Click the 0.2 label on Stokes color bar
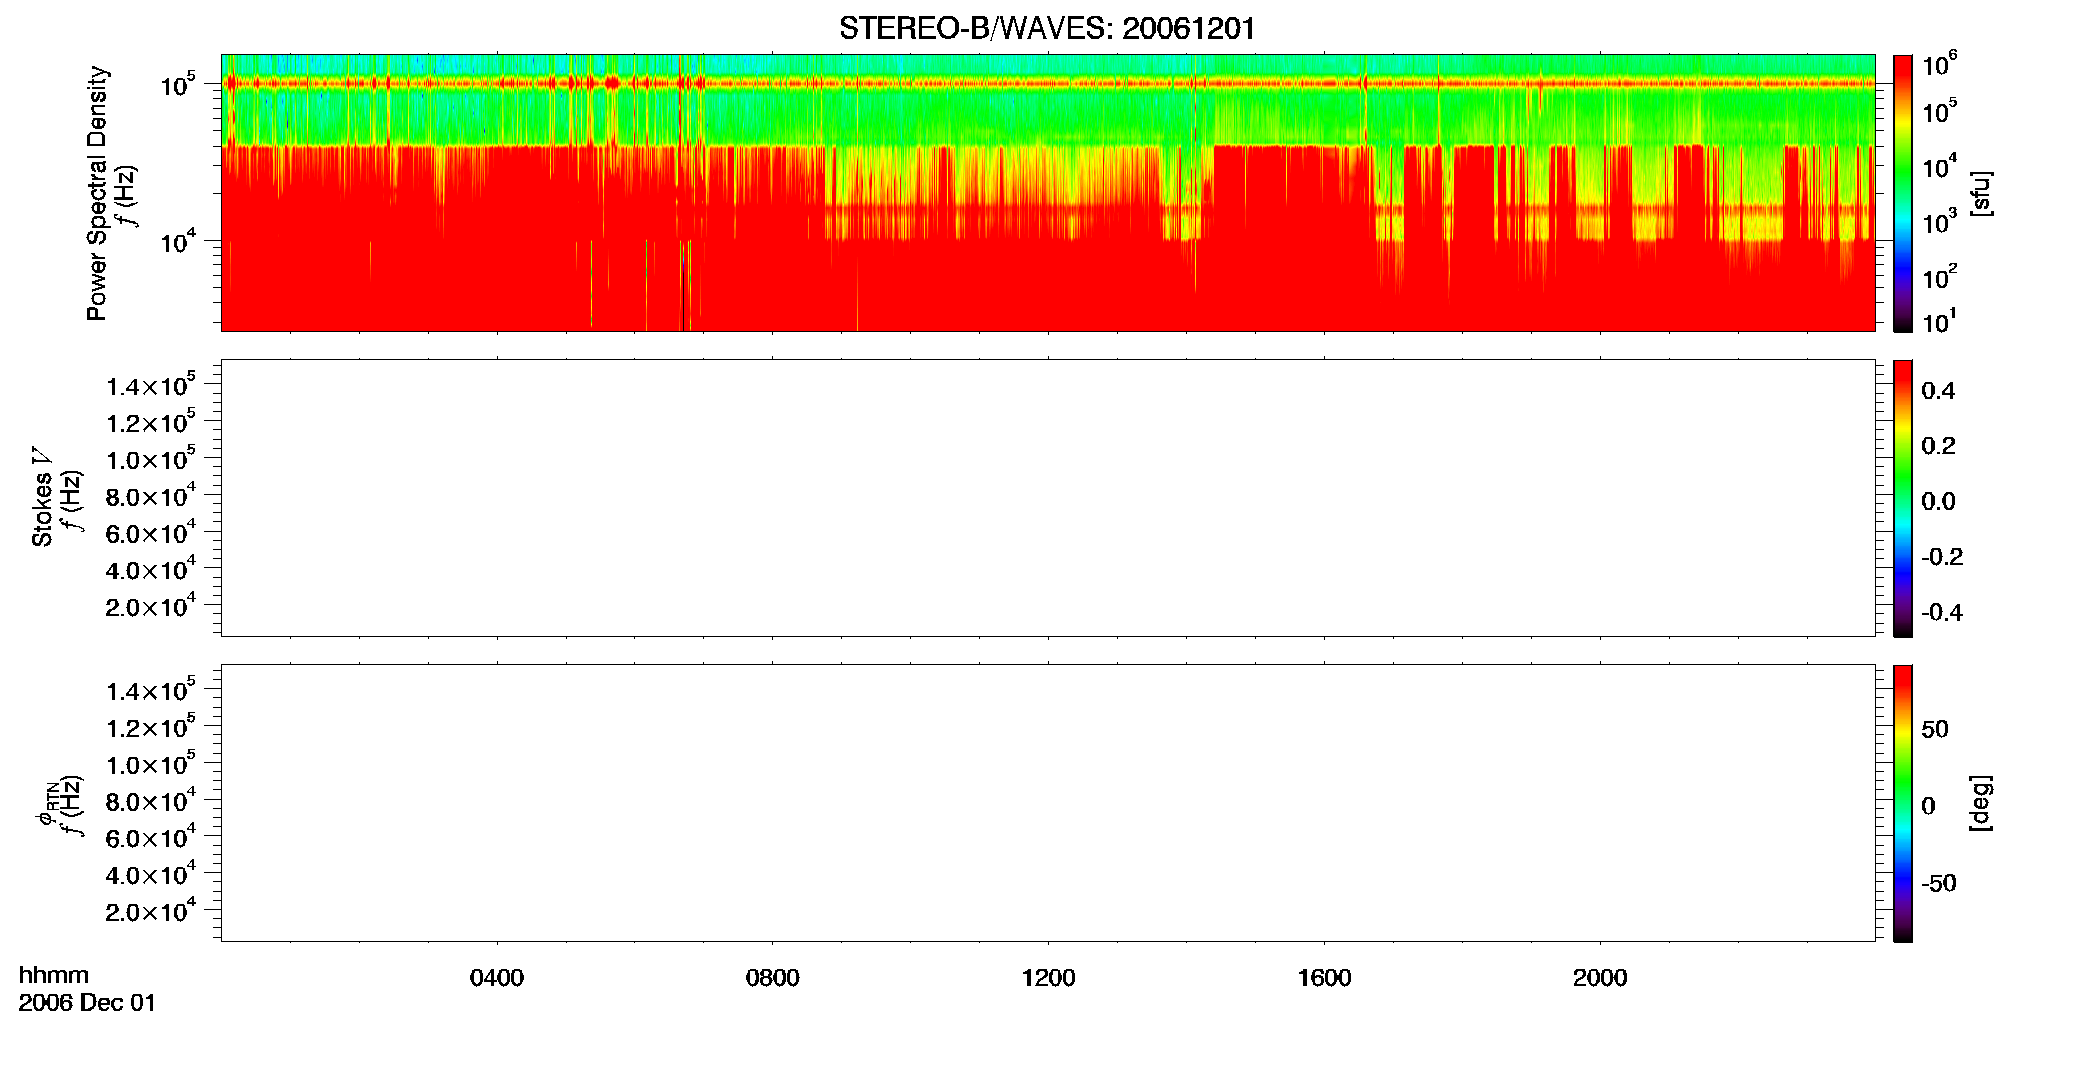Image resolution: width=2096 pixels, height=1080 pixels. [x=1938, y=446]
